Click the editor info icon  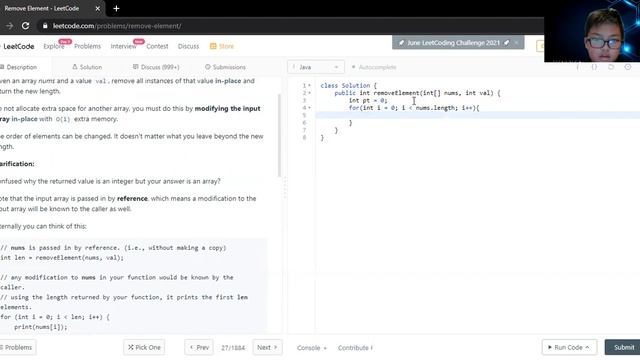(578, 67)
